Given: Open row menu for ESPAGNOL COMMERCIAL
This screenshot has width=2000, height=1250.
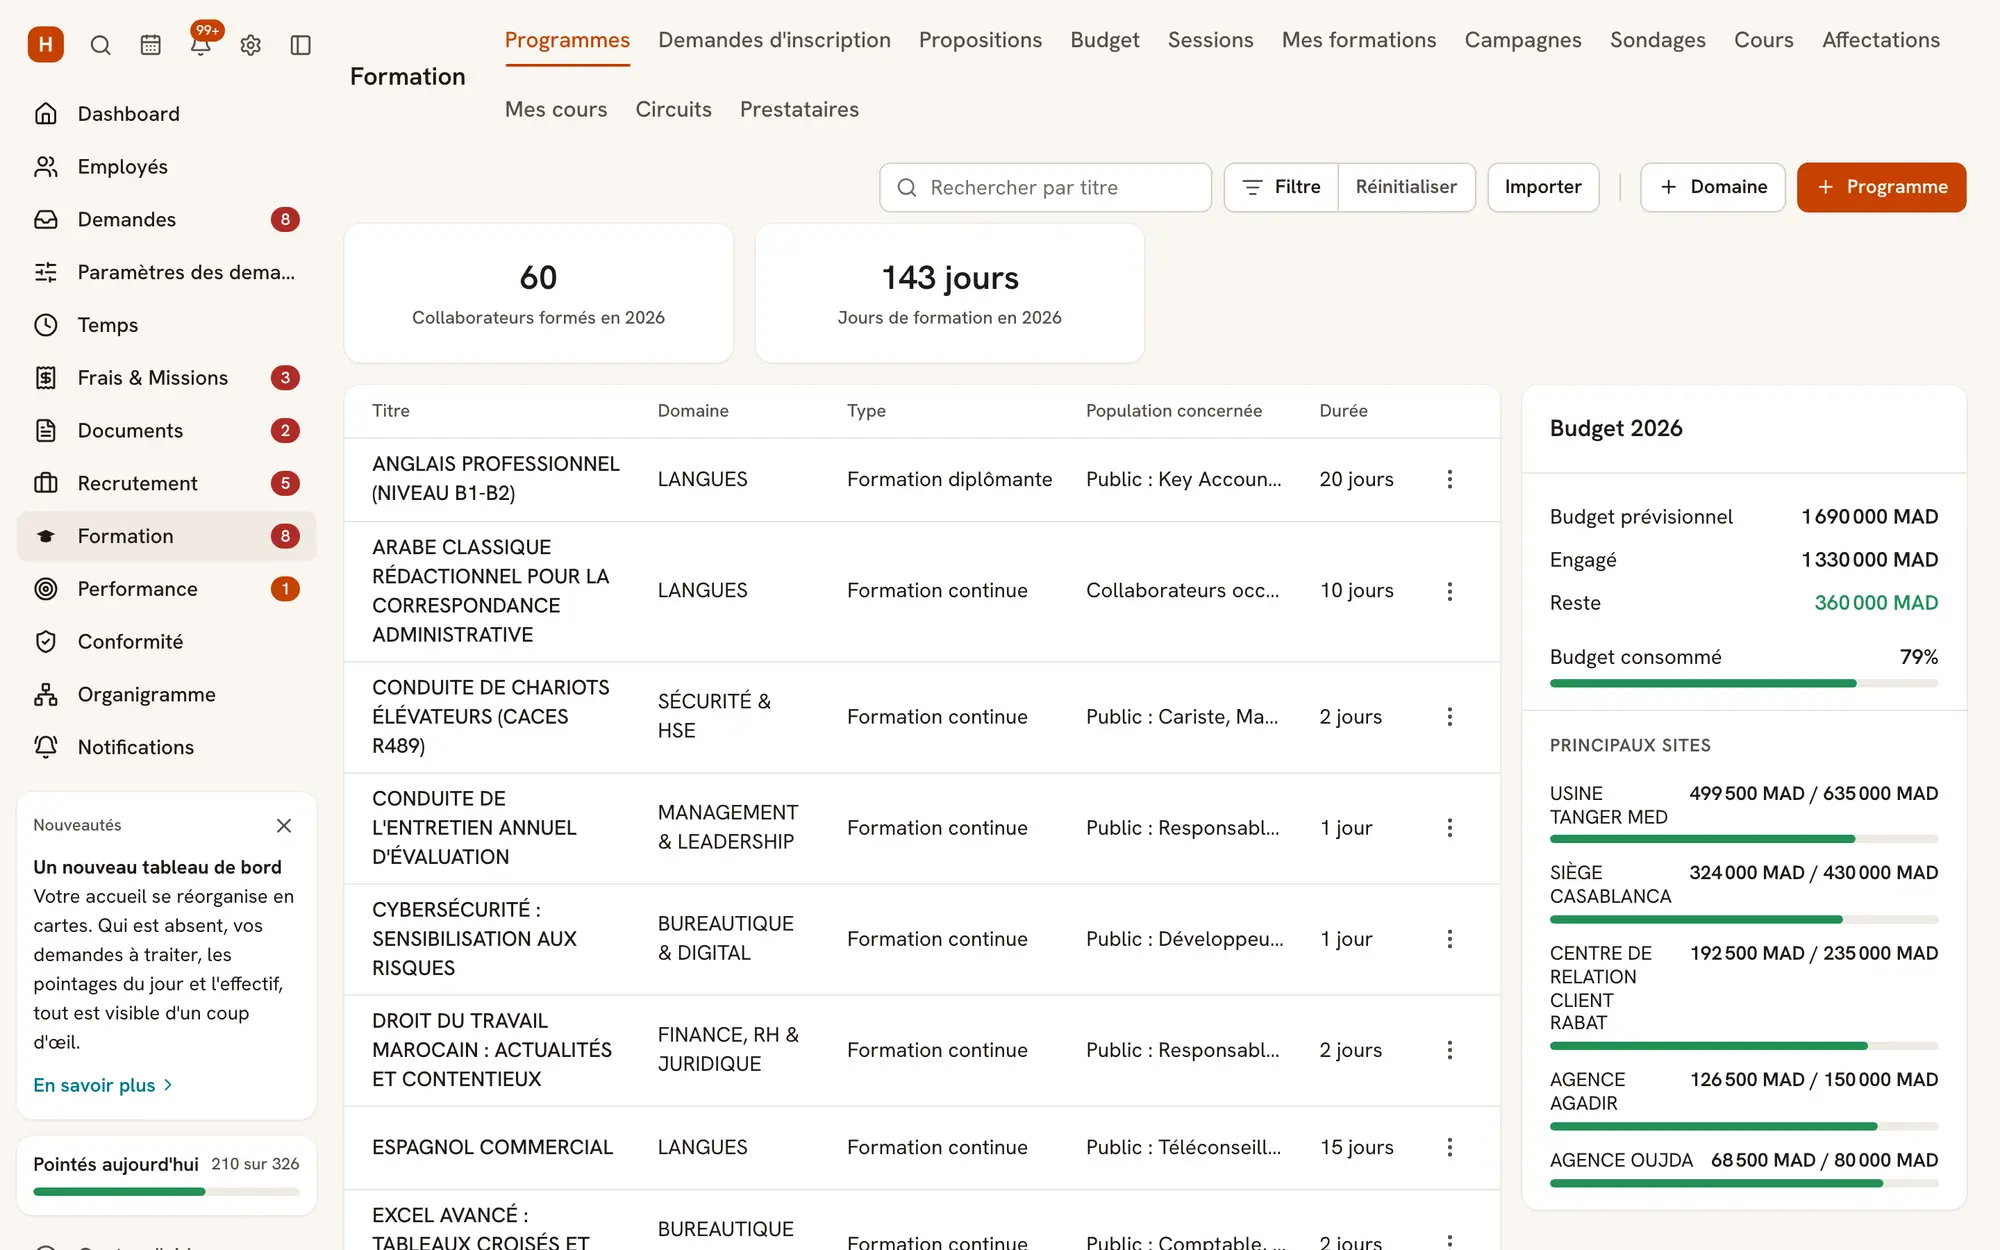Looking at the screenshot, I should (x=1449, y=1148).
